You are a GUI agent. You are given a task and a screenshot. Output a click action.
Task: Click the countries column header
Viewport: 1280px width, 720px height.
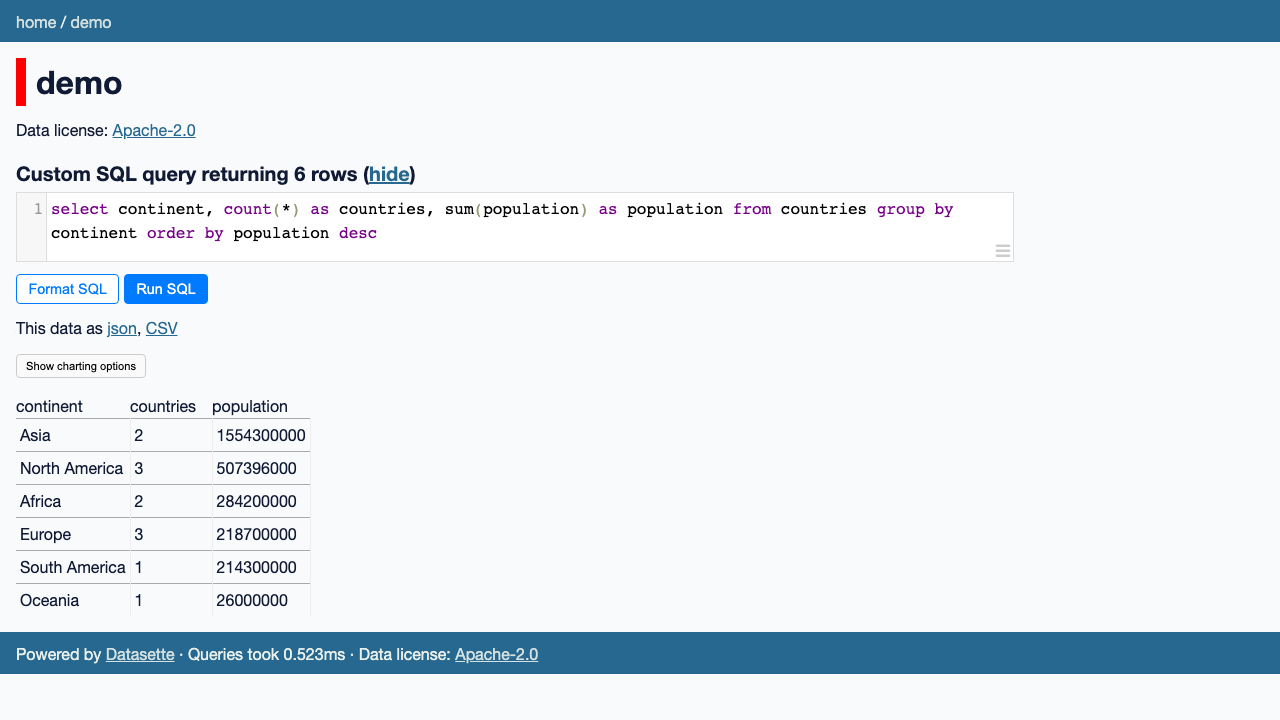[x=163, y=406]
